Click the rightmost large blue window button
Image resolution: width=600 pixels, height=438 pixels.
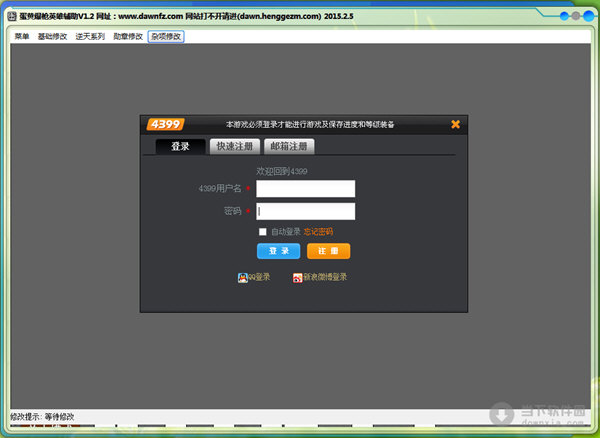(589, 16)
